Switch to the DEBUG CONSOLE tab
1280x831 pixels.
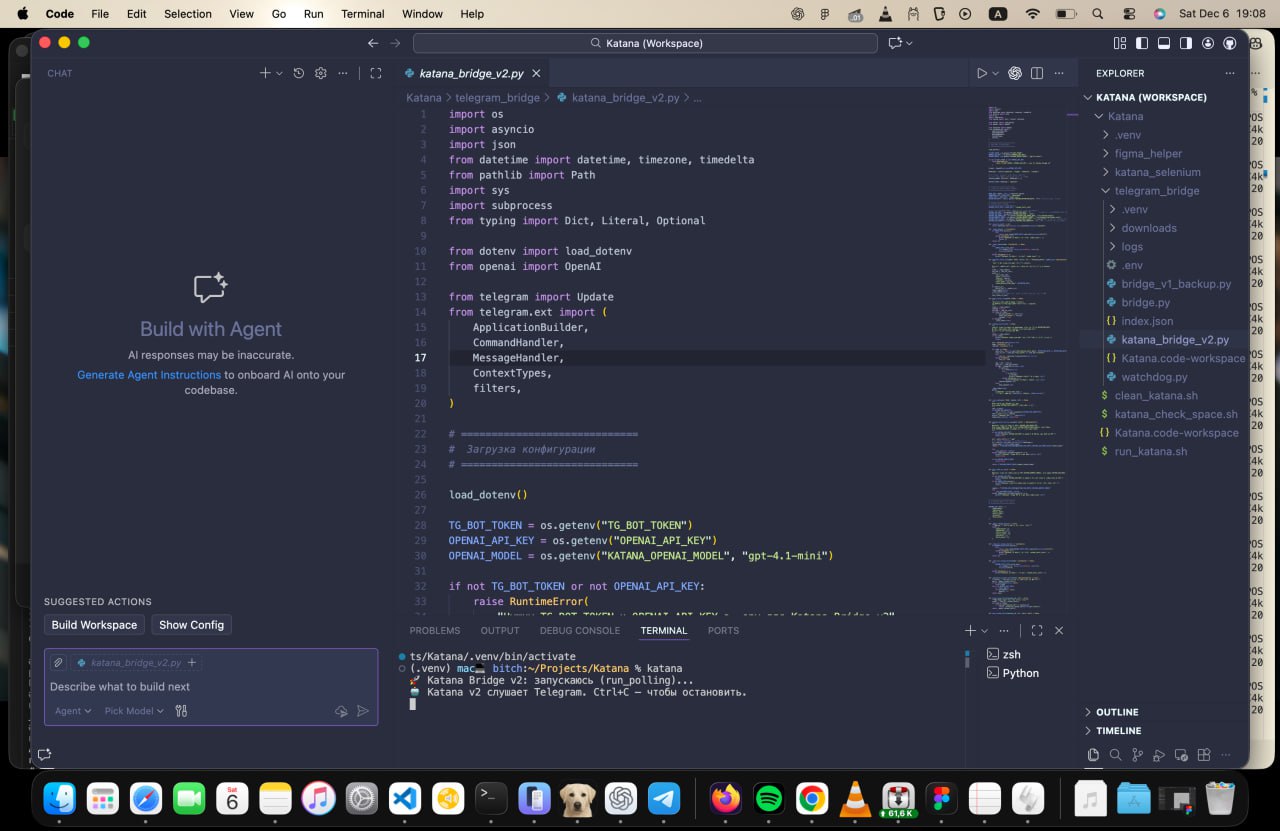(x=580, y=631)
